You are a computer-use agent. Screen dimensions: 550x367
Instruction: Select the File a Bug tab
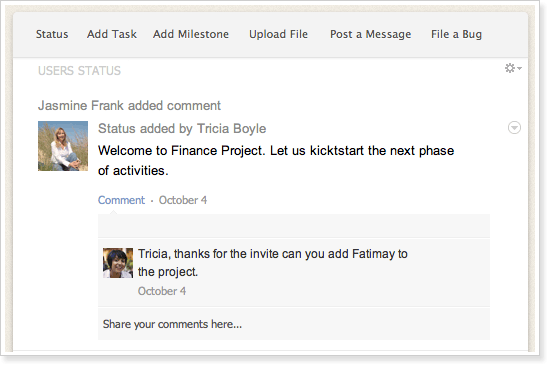[x=456, y=34]
